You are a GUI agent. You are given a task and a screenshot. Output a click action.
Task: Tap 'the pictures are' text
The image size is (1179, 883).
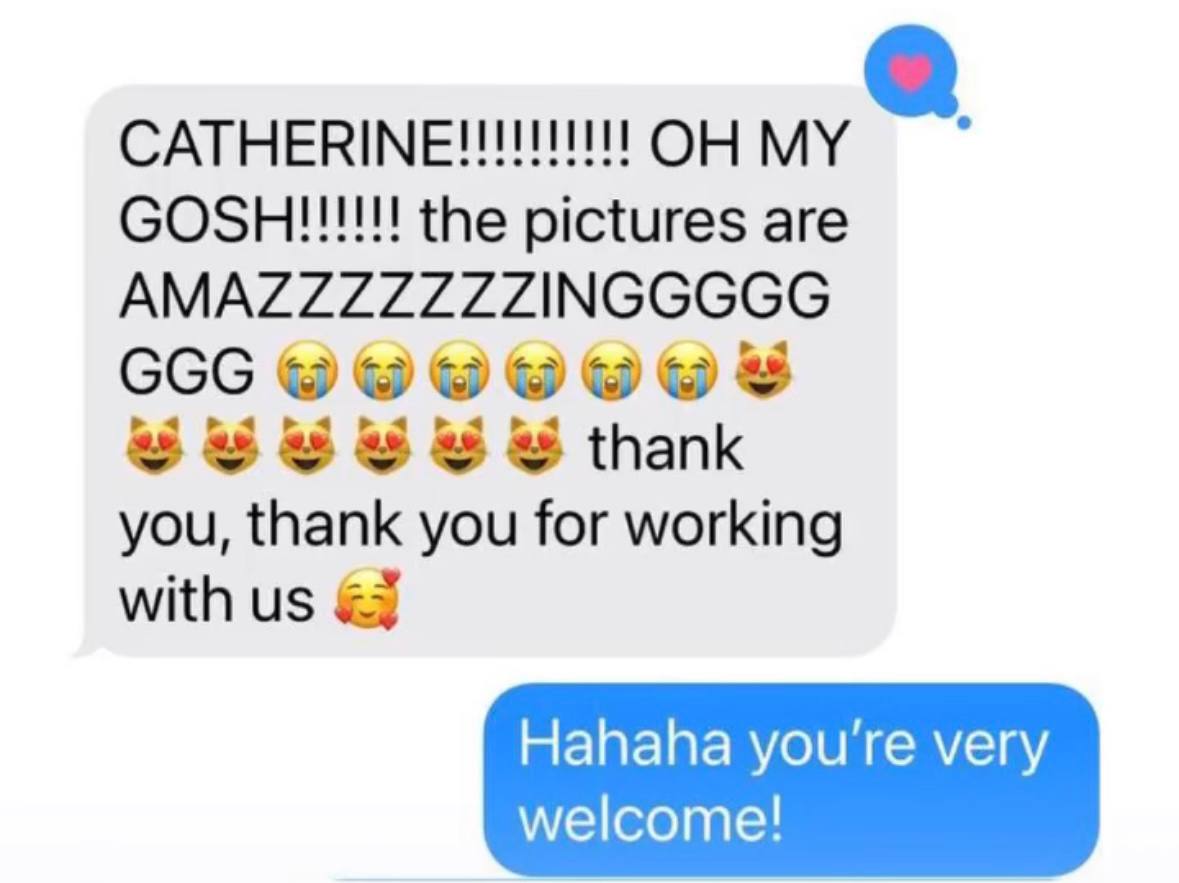[x=635, y=221]
